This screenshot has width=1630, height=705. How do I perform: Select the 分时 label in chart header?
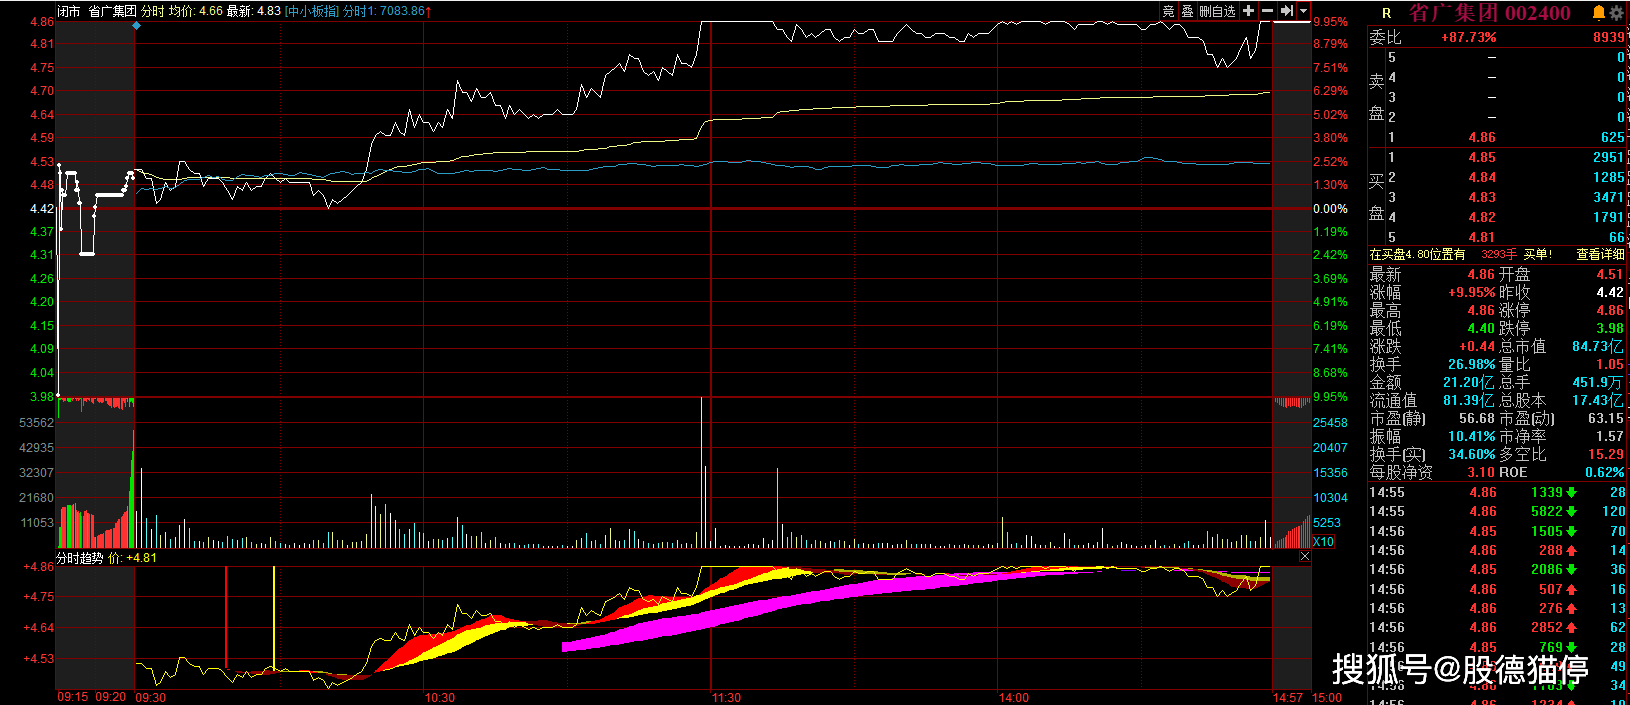[x=153, y=11]
